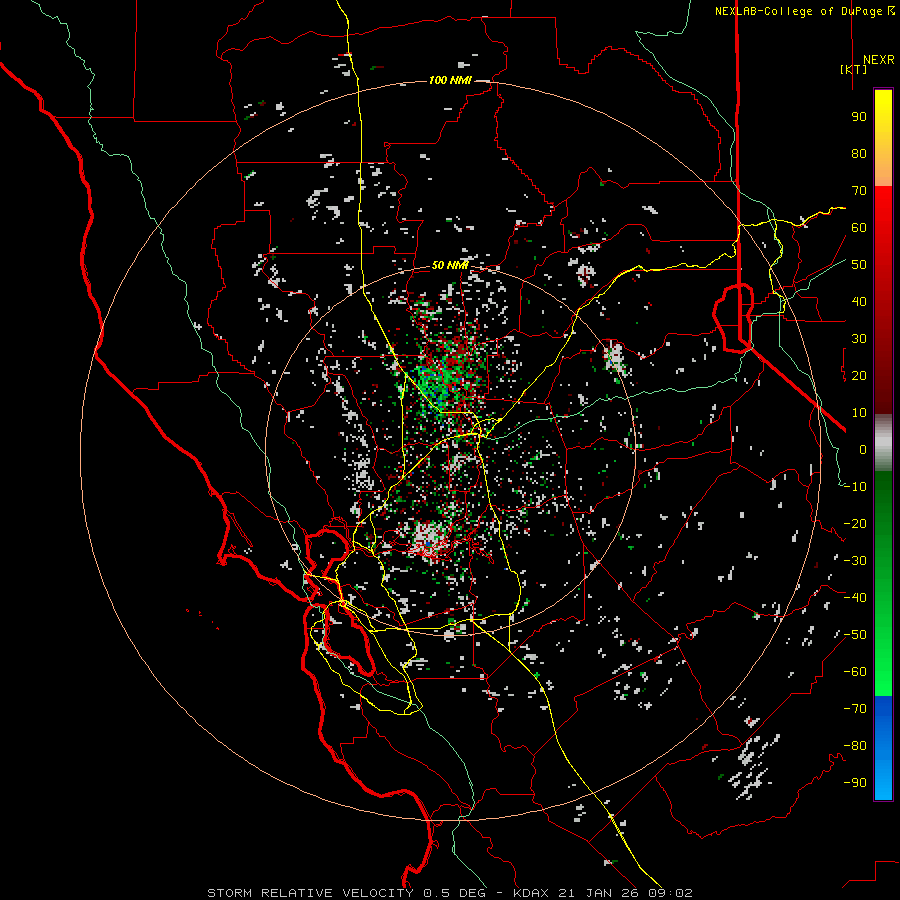
Task: Click the Storm Relative Velocity caption at bottom
Action: (449, 893)
